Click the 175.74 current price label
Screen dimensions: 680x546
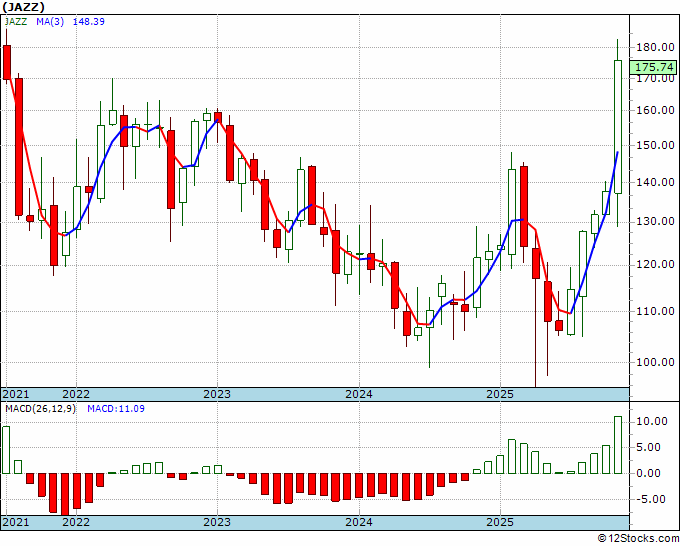coord(654,67)
